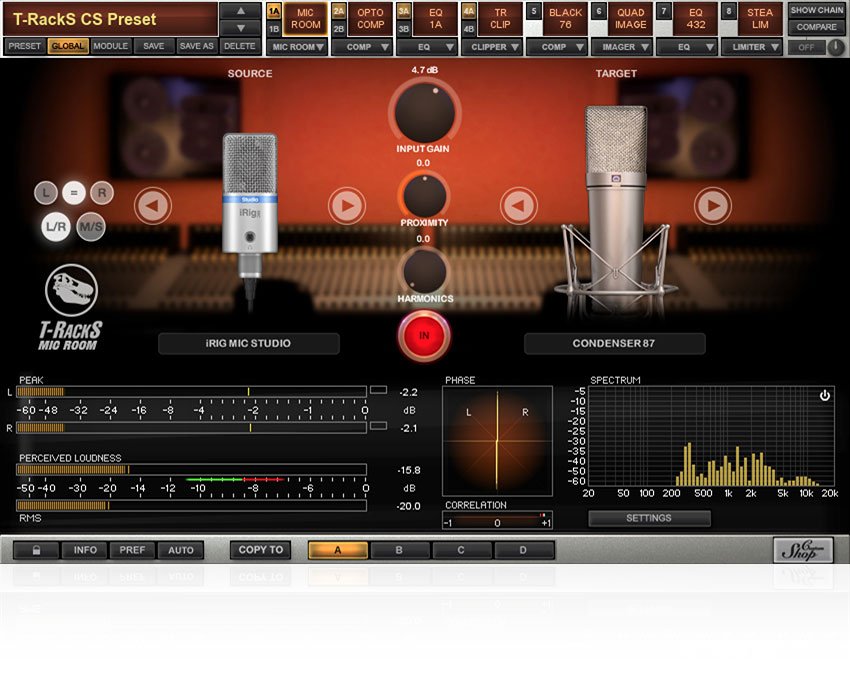The width and height of the screenshot is (850, 699).
Task: Click the SAVE AS button
Action: coord(197,46)
